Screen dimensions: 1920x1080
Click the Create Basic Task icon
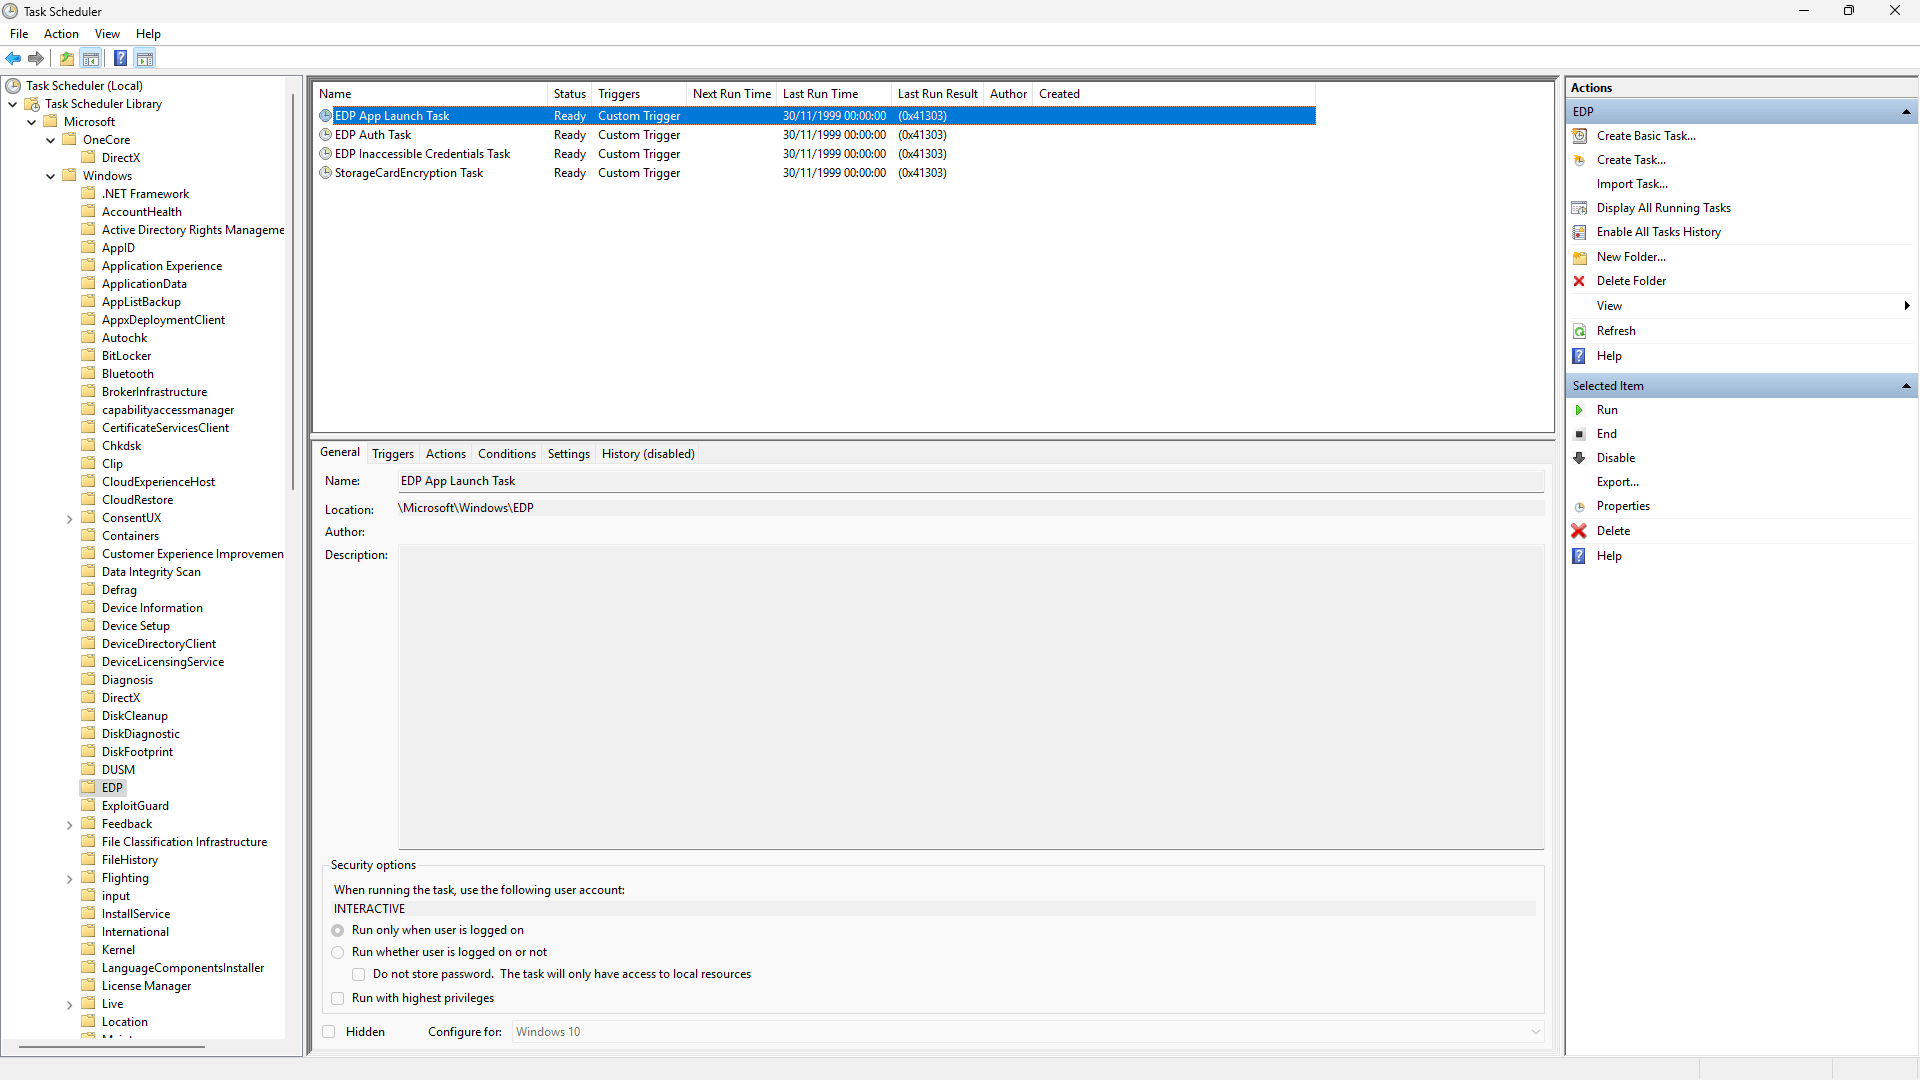click(x=1580, y=136)
